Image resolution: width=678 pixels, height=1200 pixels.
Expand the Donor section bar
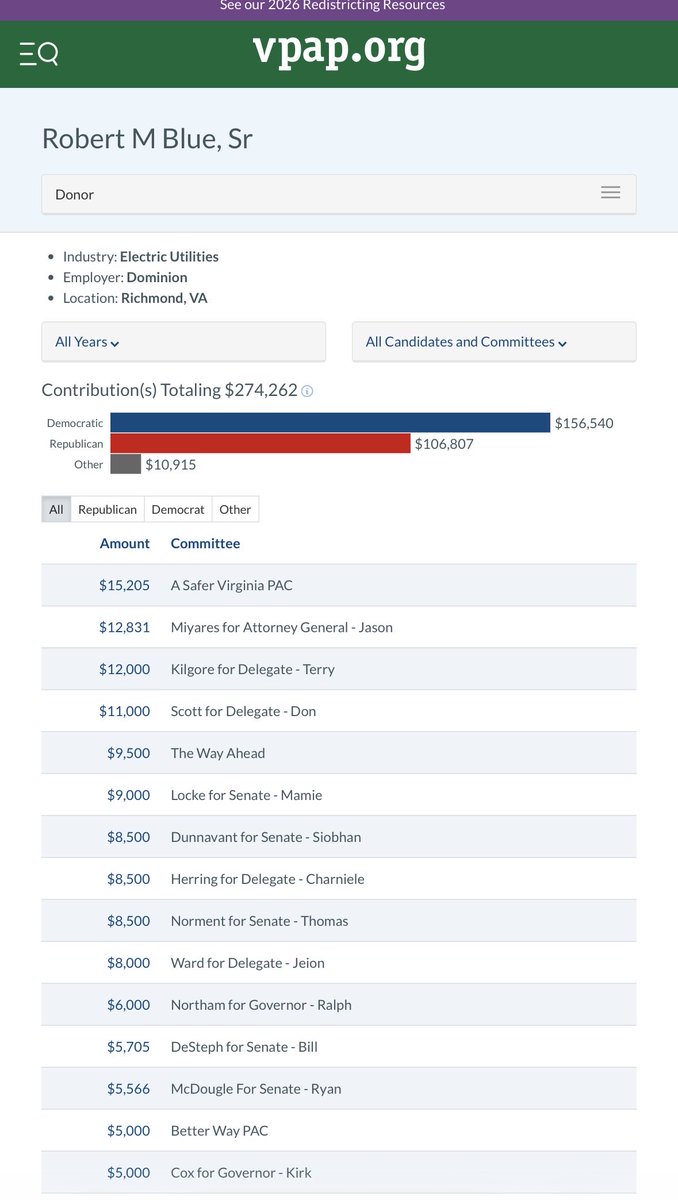[339, 194]
